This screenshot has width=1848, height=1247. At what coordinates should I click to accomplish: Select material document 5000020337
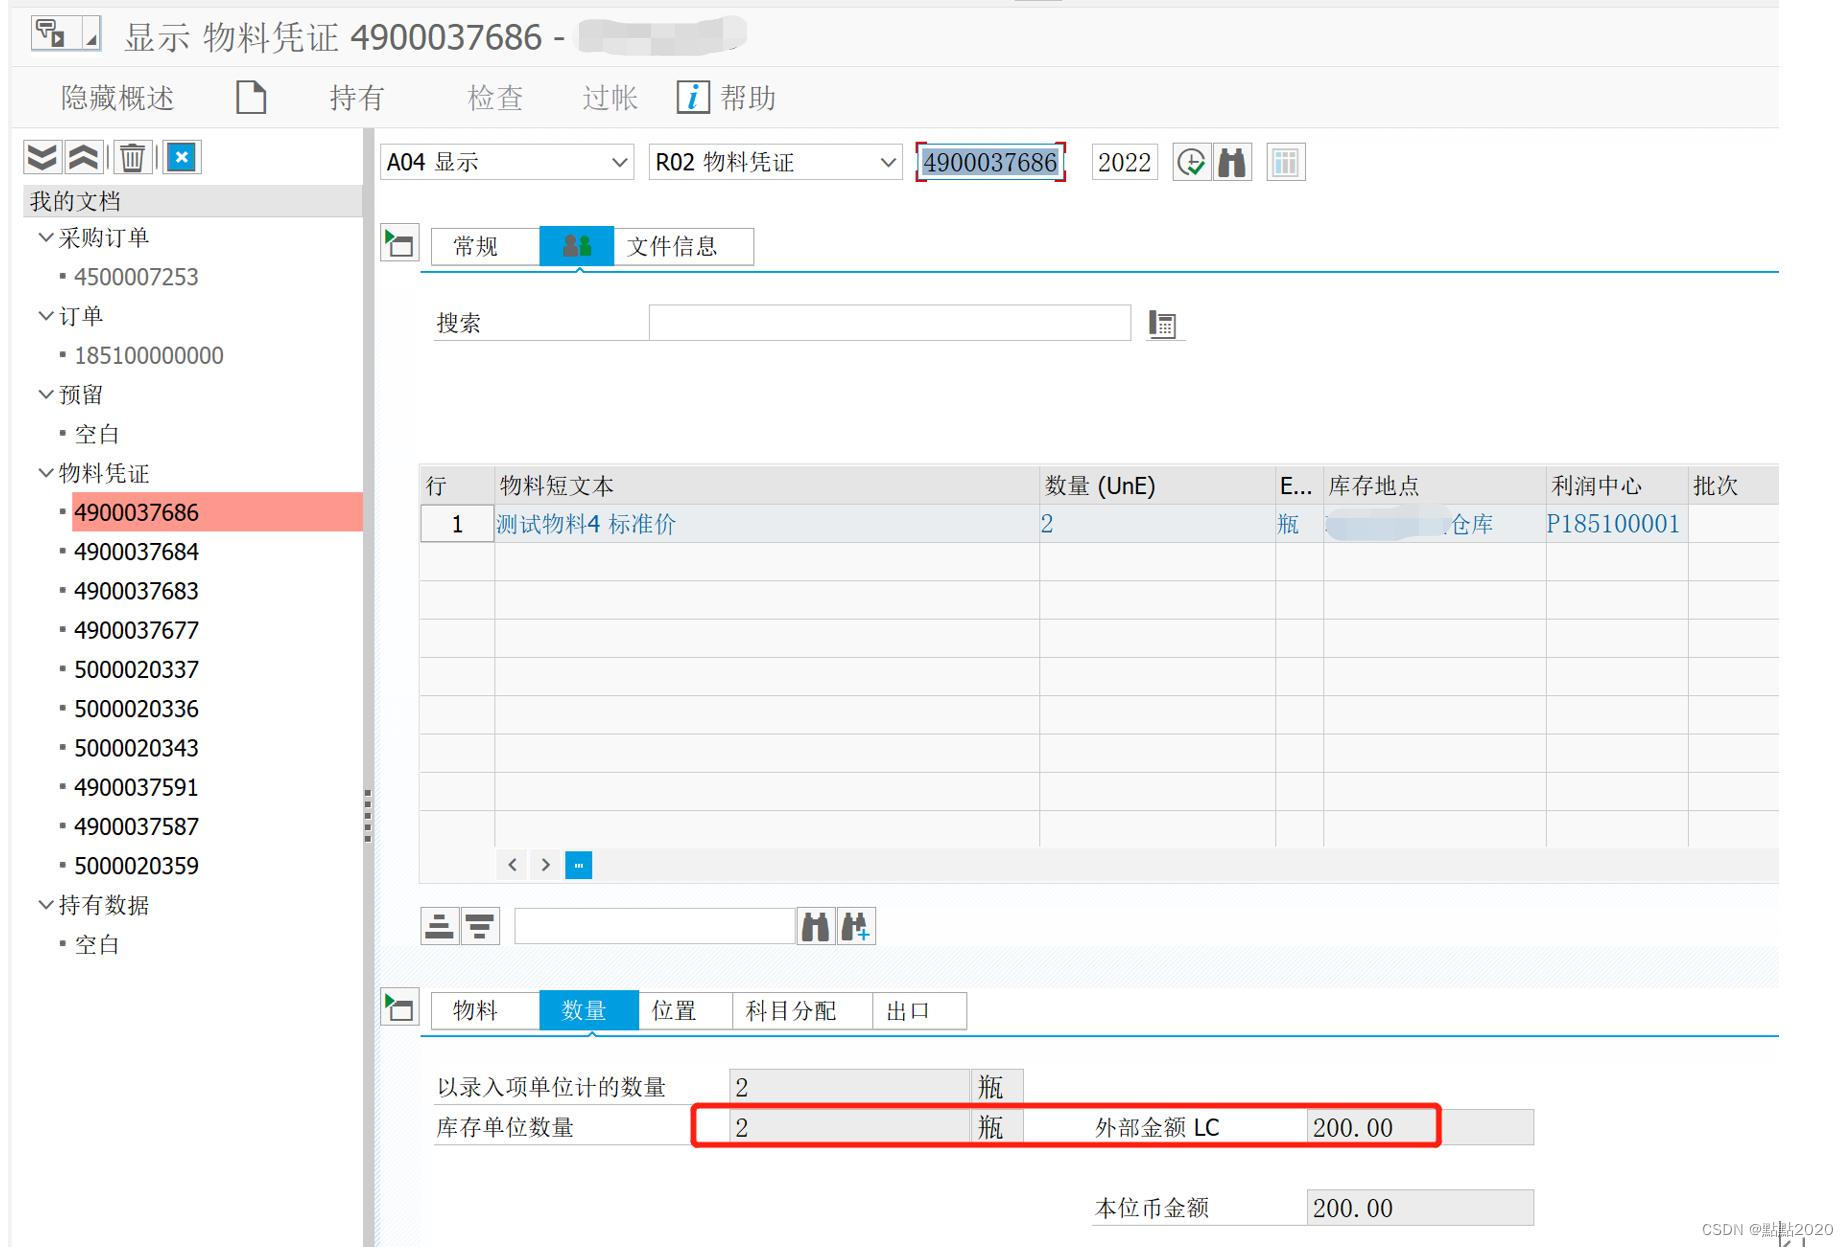136,670
